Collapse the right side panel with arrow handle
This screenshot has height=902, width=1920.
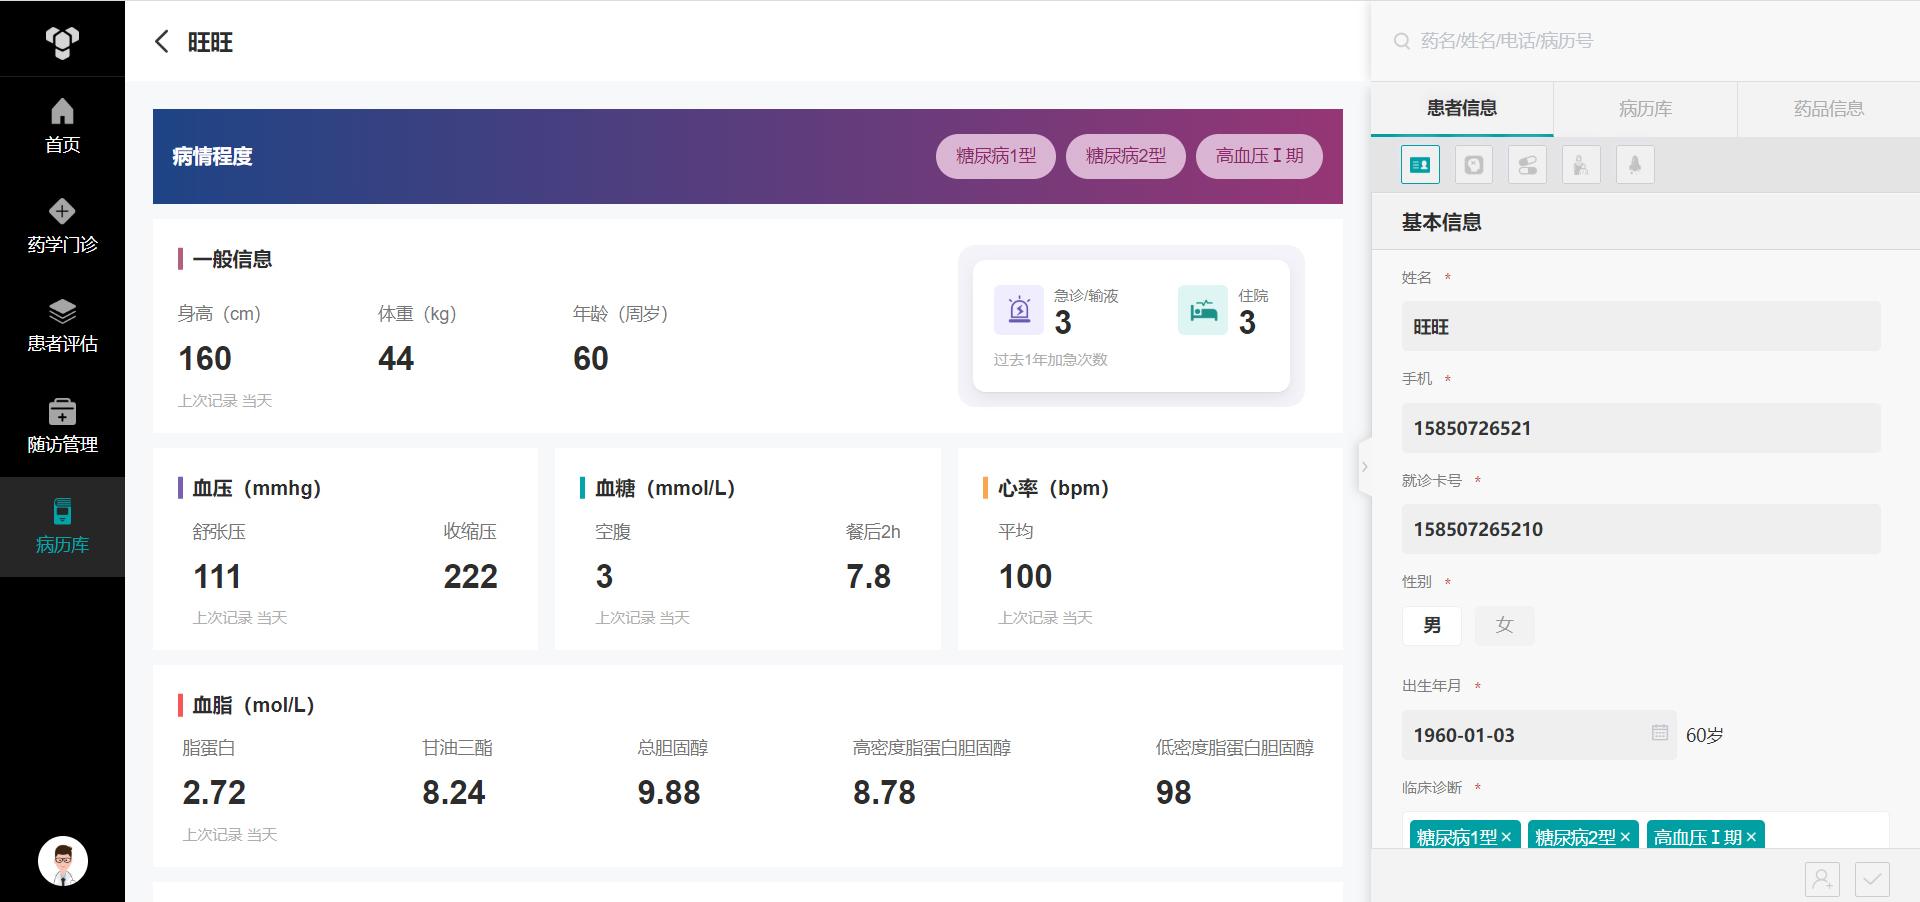[1364, 466]
